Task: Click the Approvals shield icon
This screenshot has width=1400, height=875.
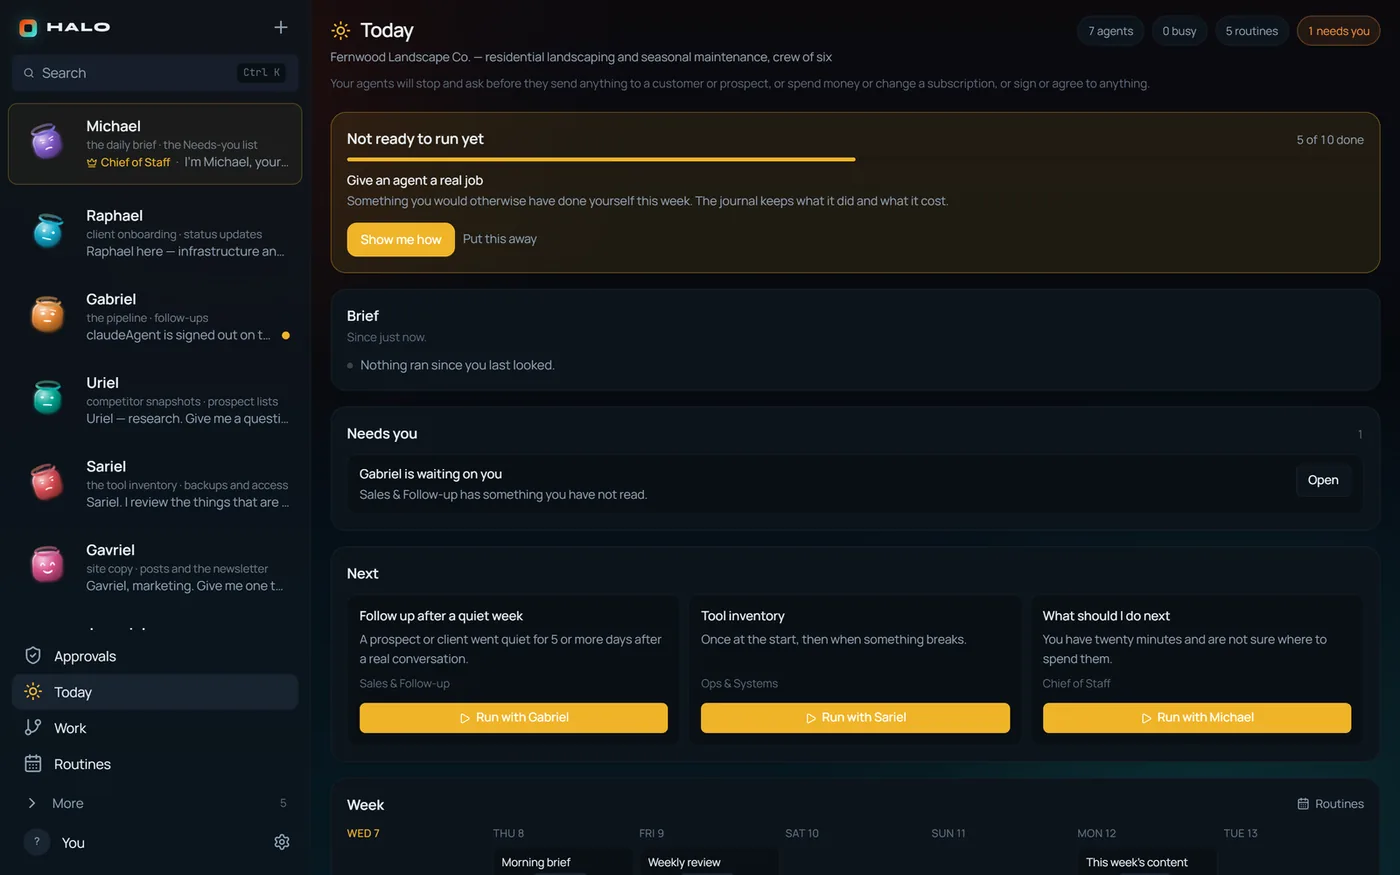Action: point(33,656)
